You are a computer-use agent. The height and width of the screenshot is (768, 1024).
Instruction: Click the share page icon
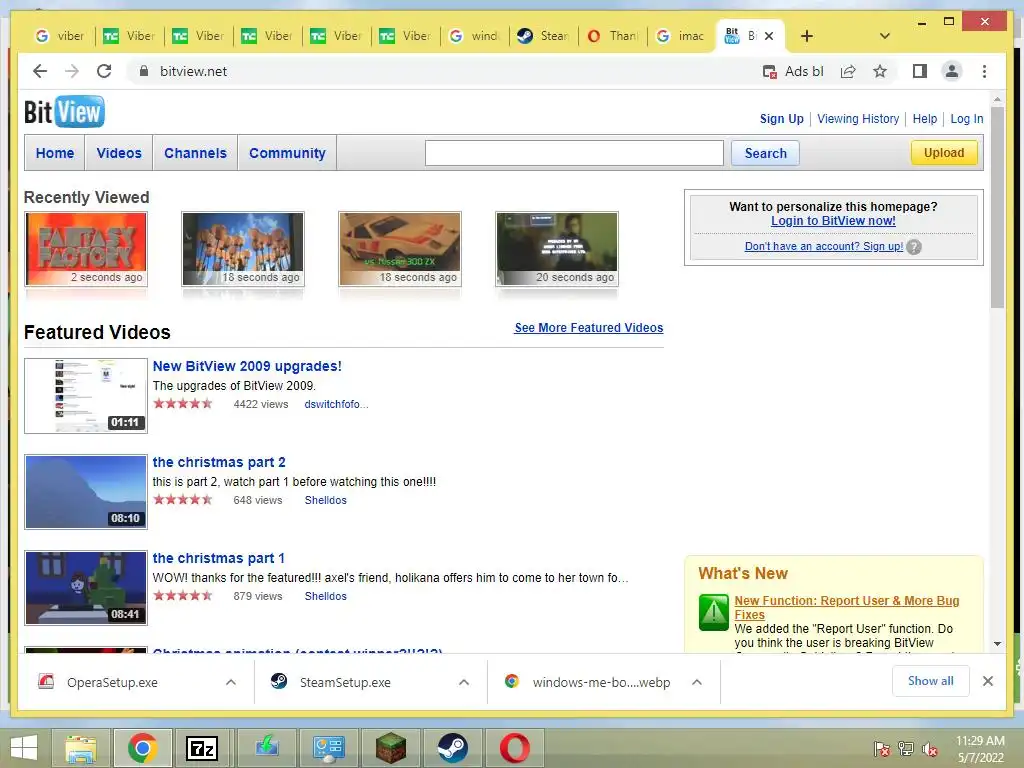[x=848, y=71]
